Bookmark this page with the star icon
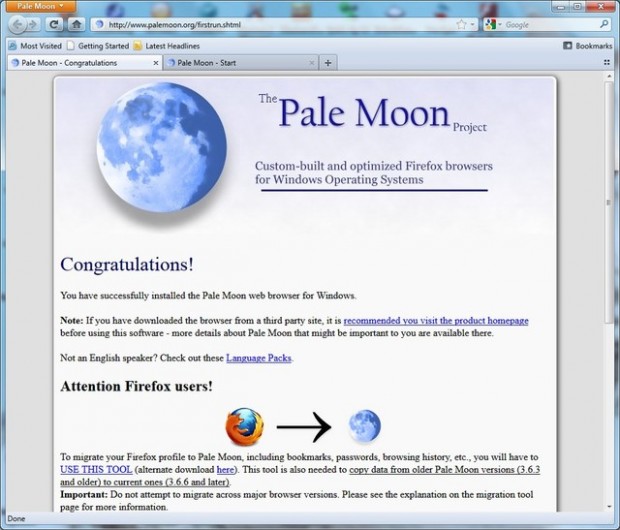Viewport: 620px width, 530px height. [461, 25]
